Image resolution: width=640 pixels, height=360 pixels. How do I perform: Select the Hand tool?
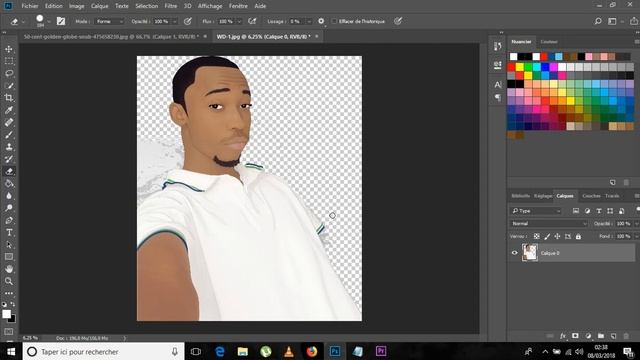[9, 269]
